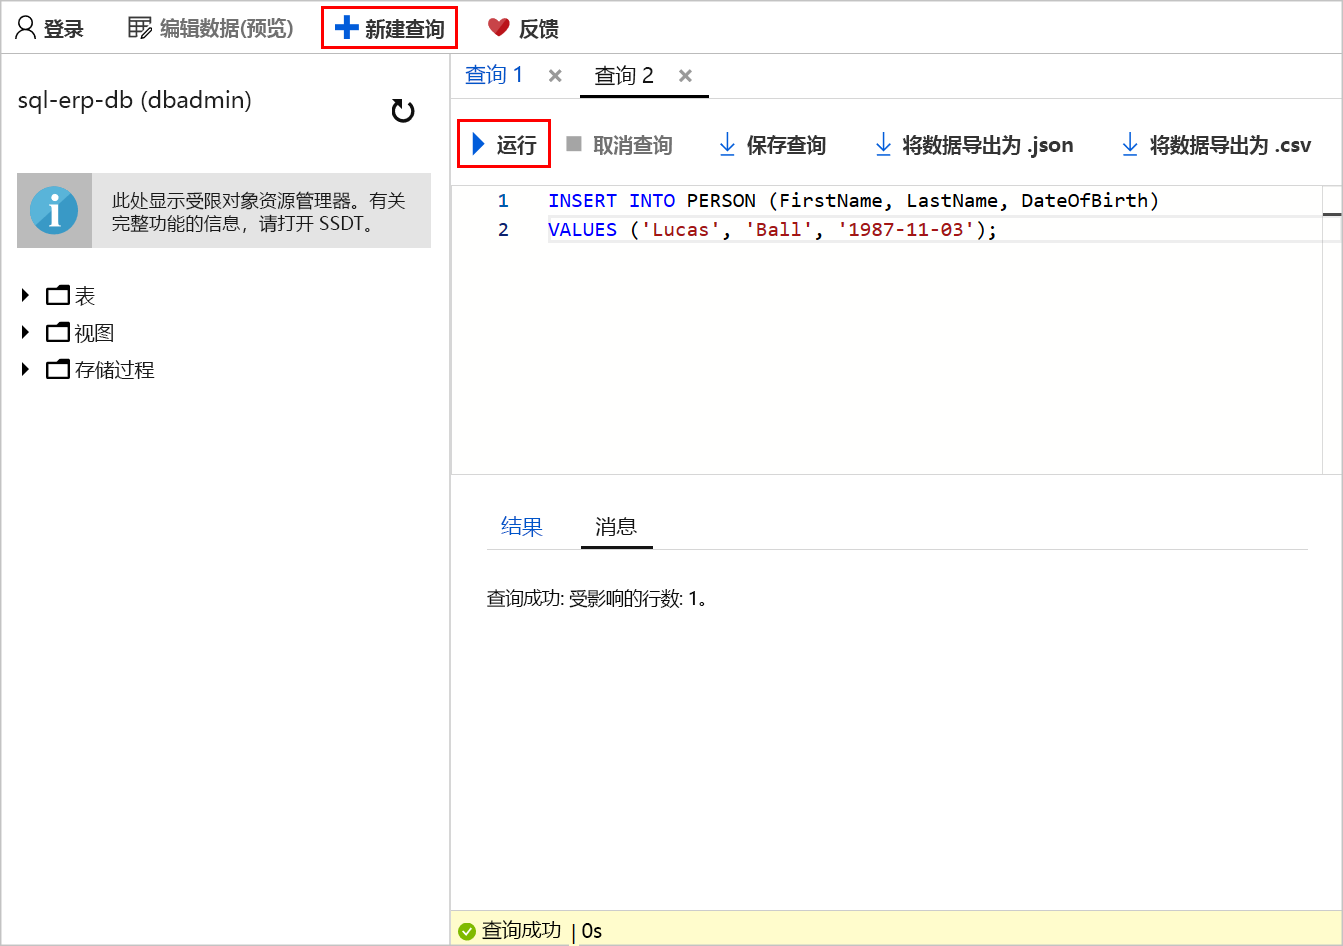Click the 登录 button label

point(64,29)
